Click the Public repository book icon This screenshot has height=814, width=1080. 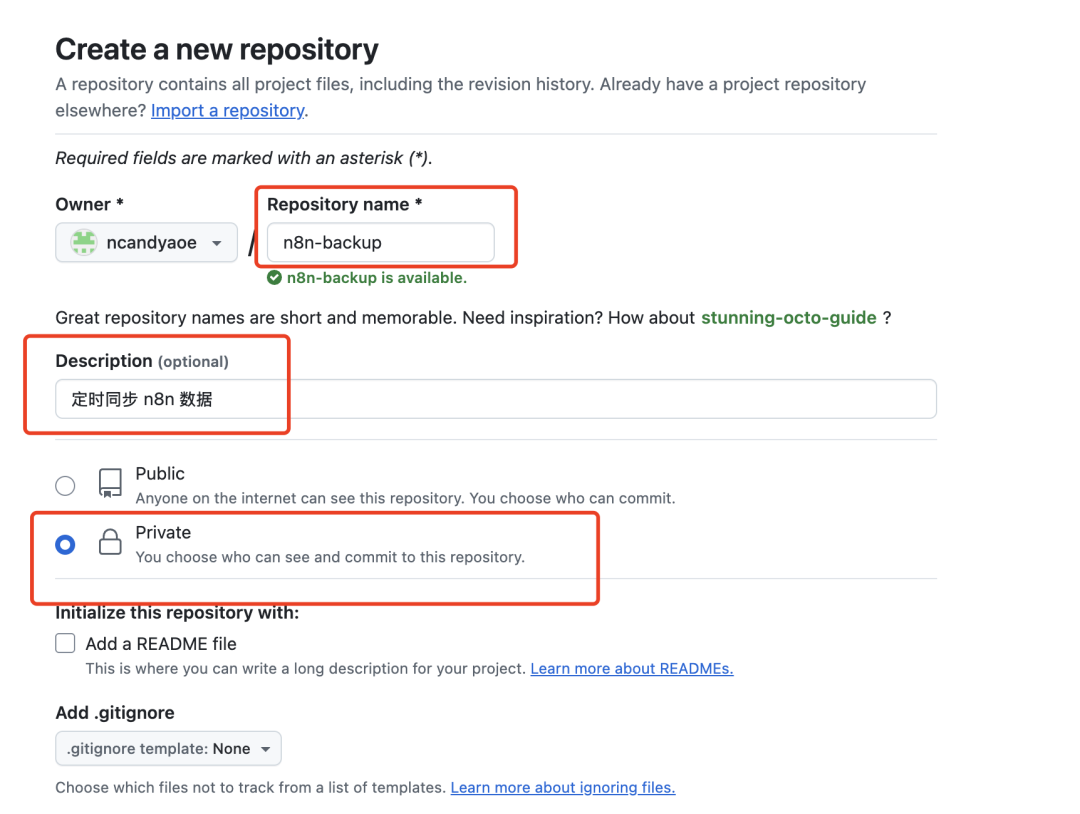coord(110,484)
